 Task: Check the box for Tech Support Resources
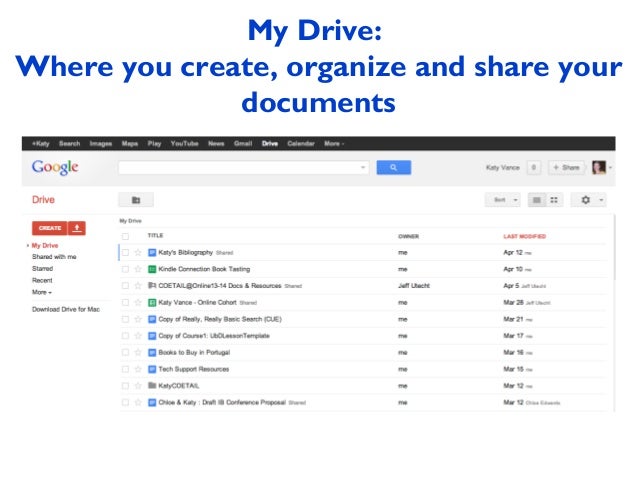tap(125, 369)
